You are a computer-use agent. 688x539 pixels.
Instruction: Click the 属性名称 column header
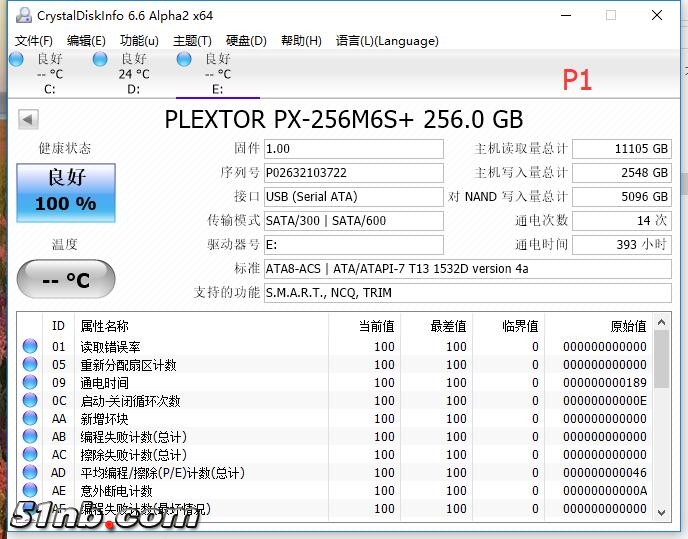[x=105, y=326]
